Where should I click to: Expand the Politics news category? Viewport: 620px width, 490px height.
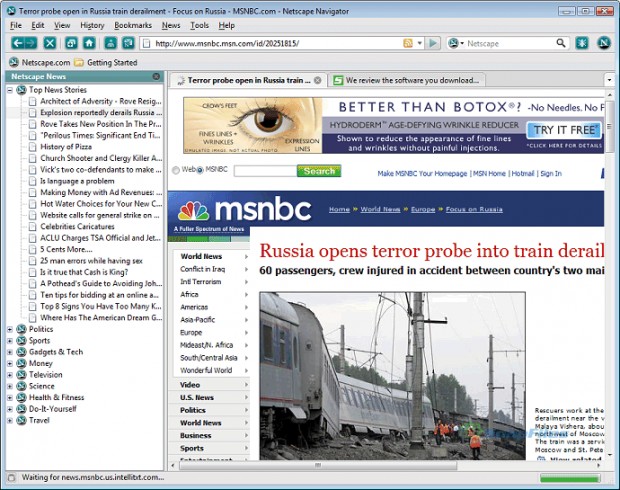tap(10, 329)
